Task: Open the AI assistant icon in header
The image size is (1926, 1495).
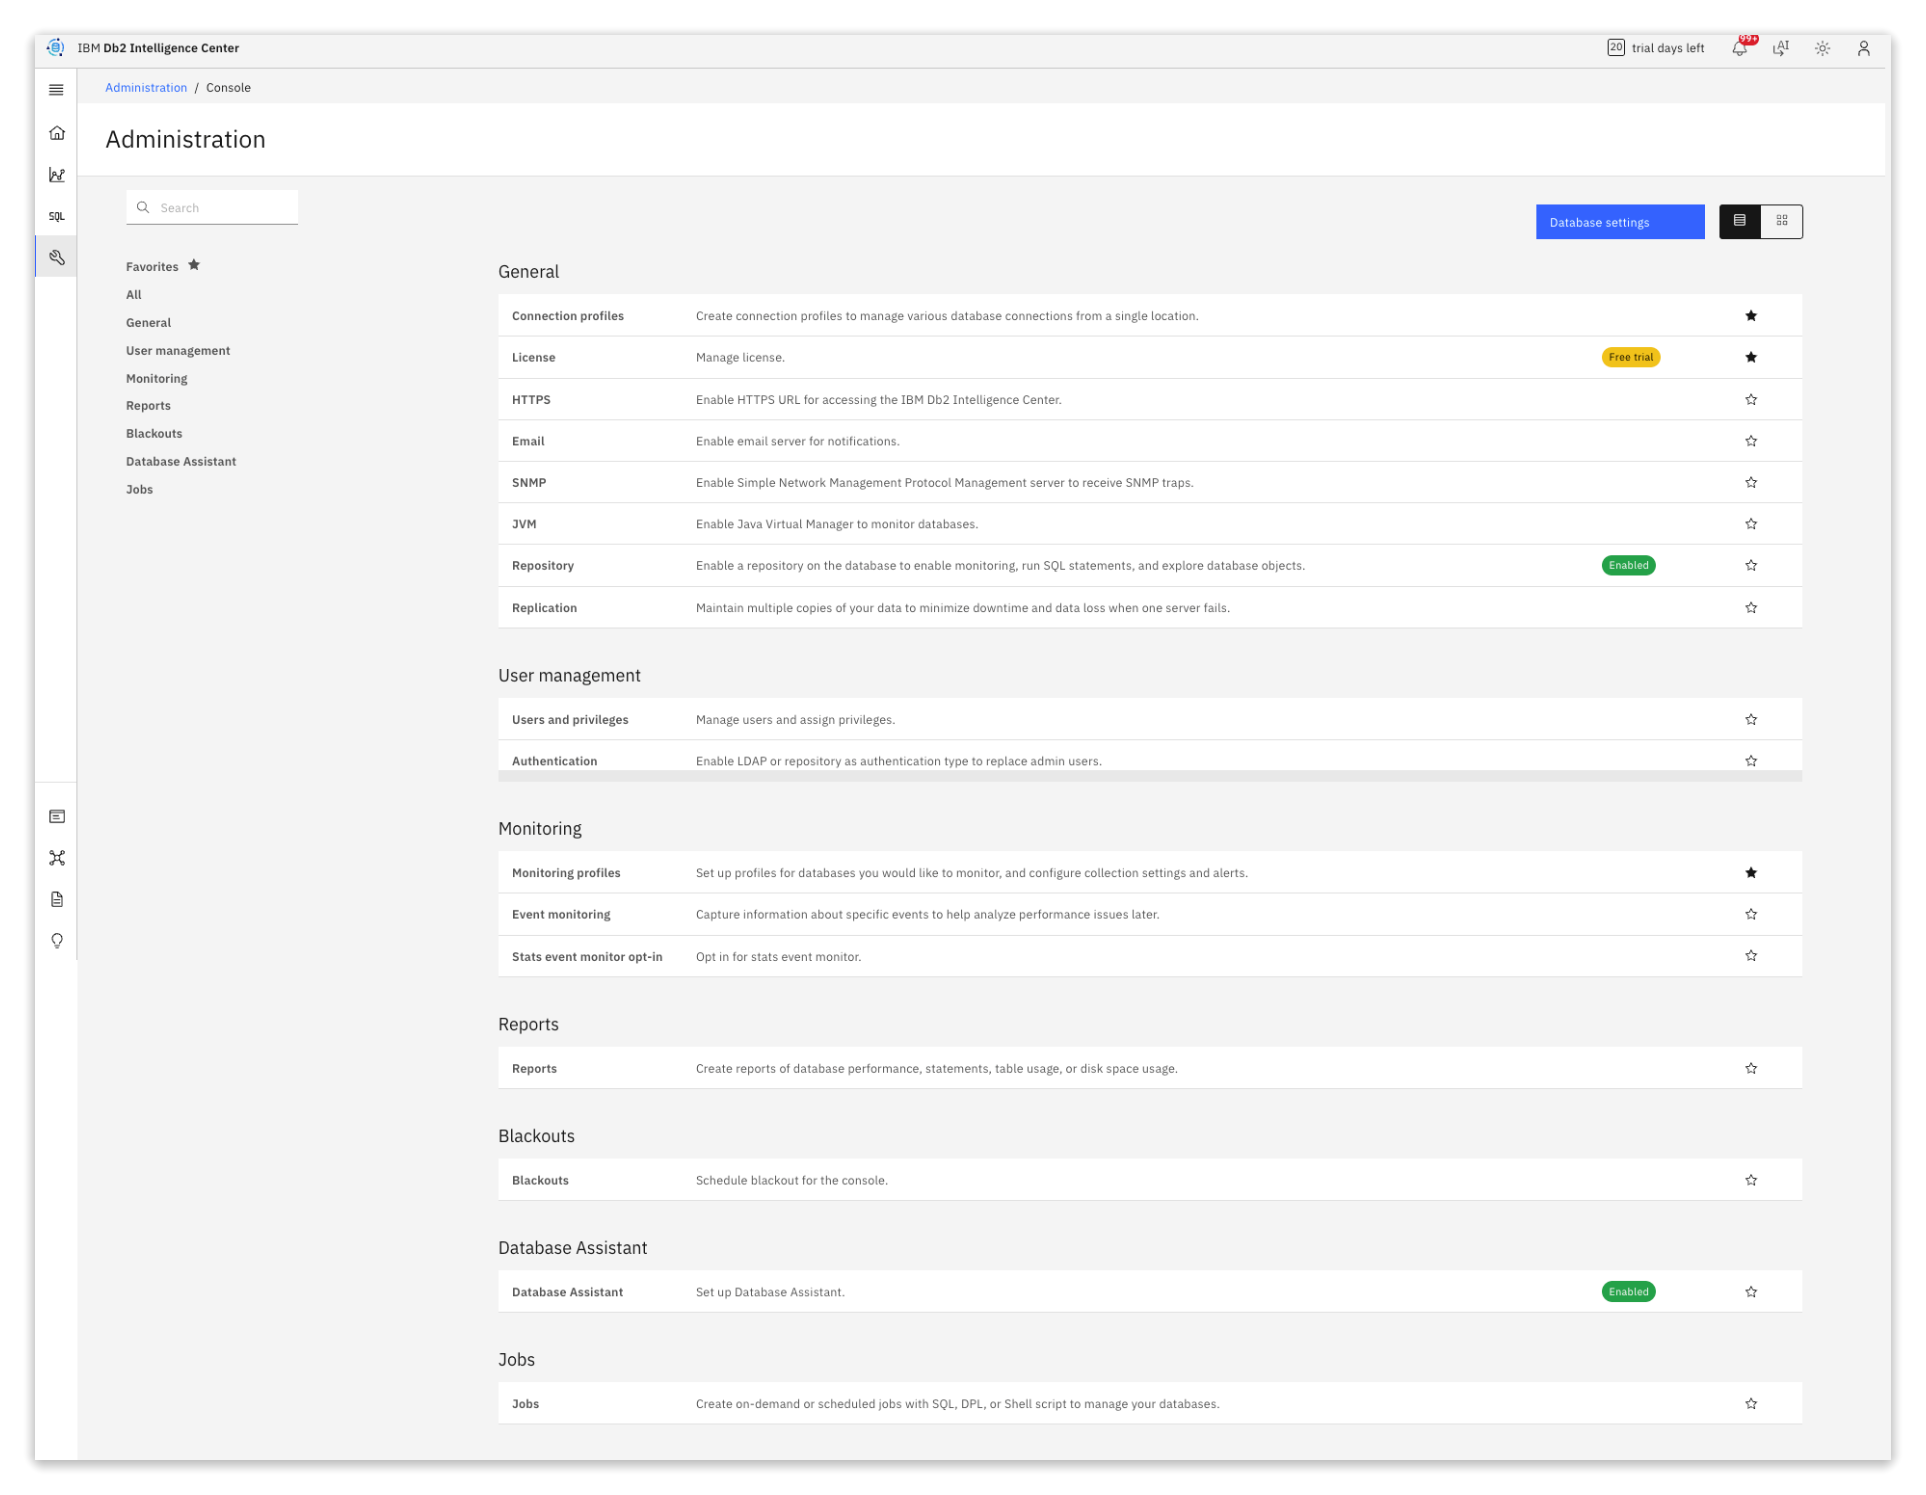Action: (1781, 48)
